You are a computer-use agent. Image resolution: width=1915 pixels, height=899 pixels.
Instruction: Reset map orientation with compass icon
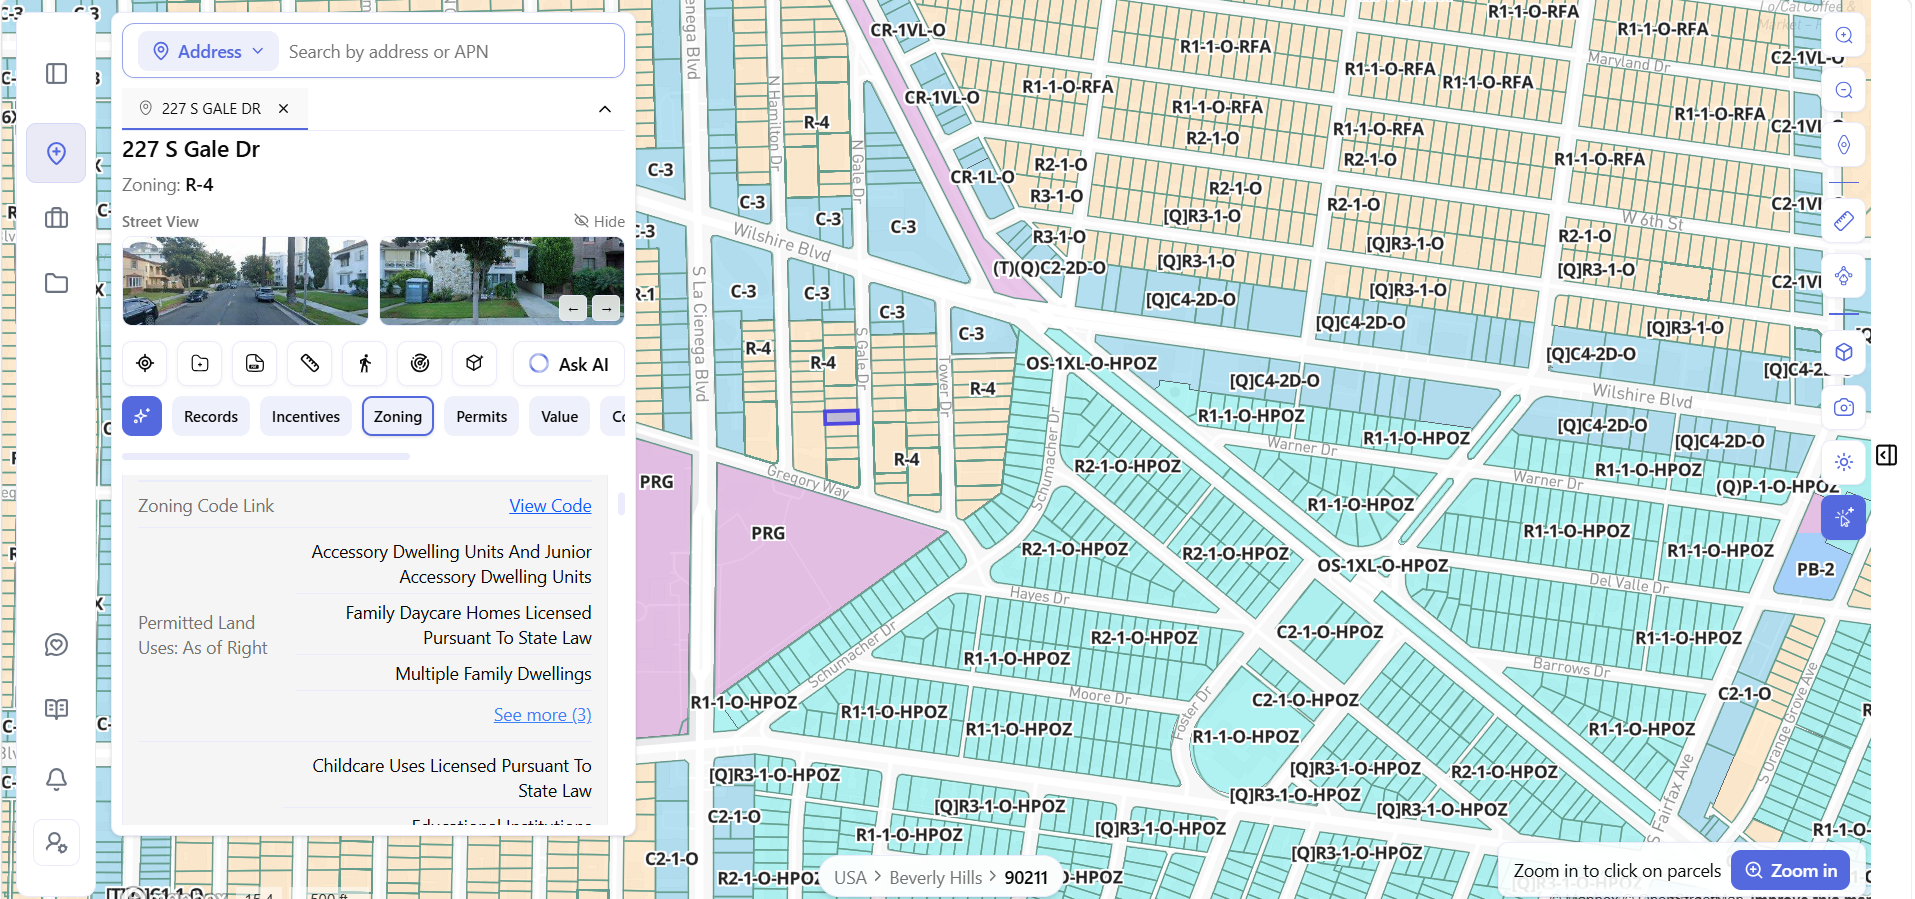pos(1844,145)
